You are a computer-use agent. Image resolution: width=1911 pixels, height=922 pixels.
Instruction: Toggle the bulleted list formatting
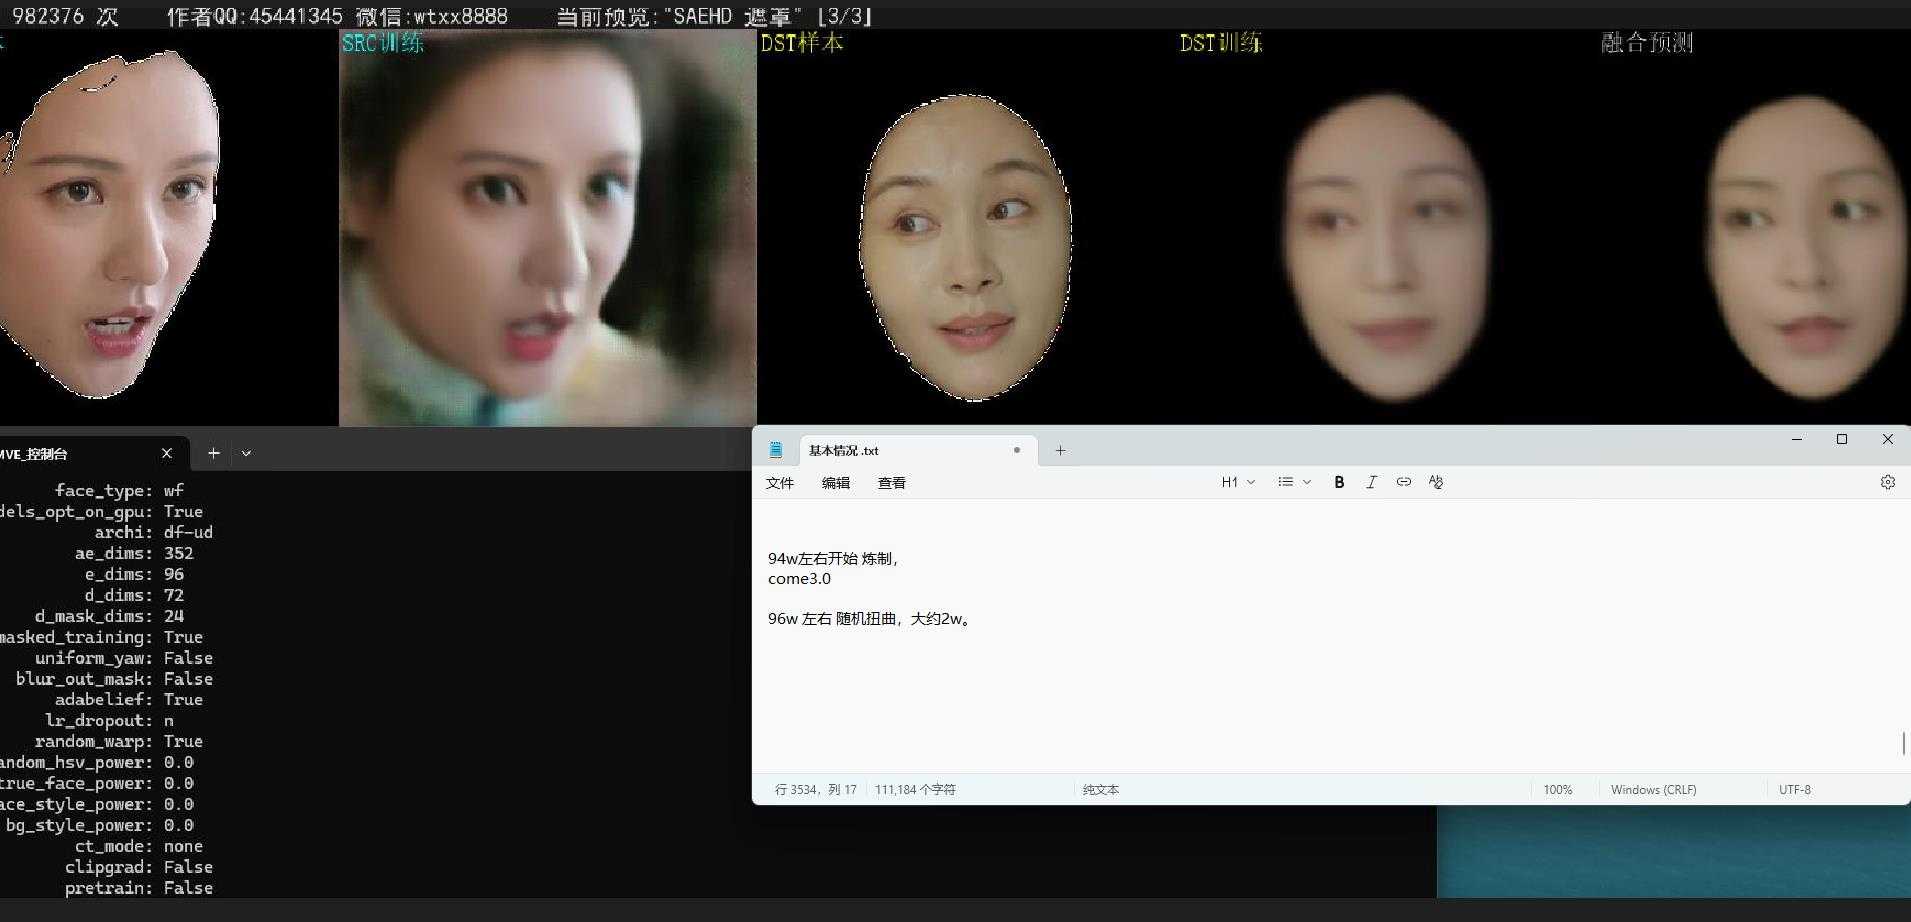click(x=1284, y=482)
